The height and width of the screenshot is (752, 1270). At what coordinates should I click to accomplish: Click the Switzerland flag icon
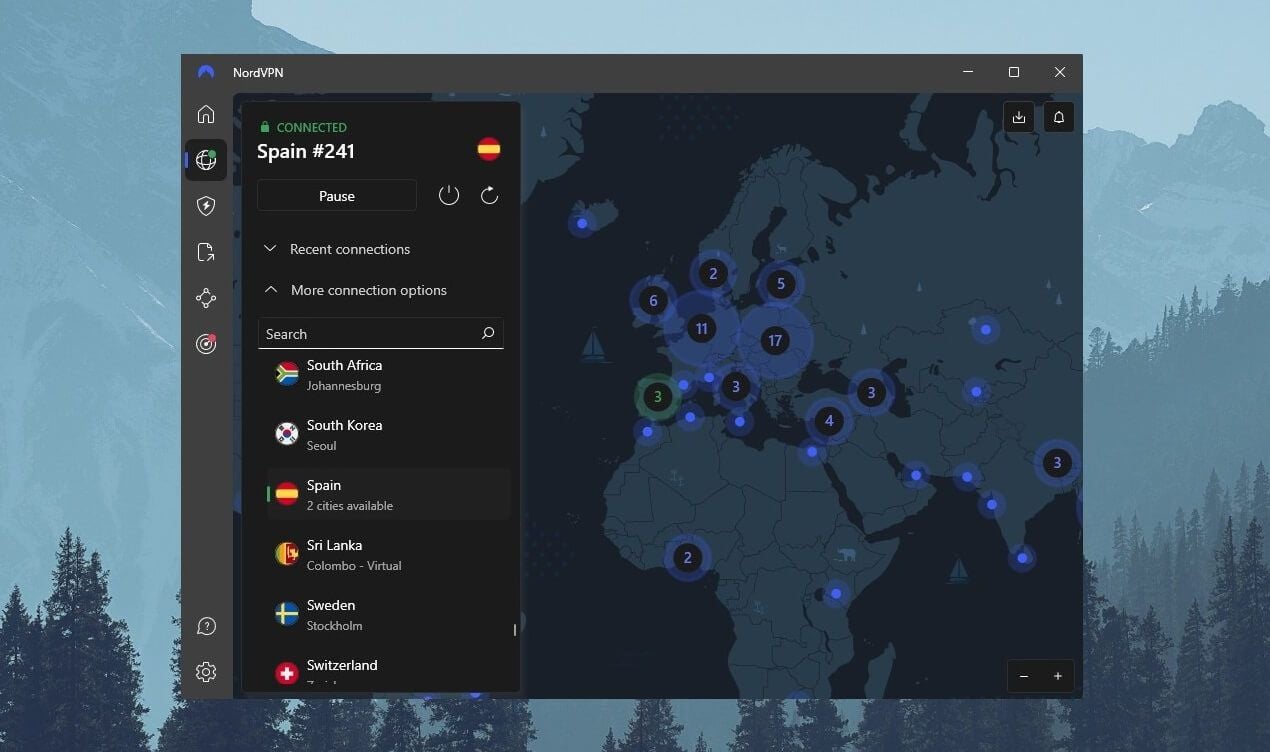[287, 673]
